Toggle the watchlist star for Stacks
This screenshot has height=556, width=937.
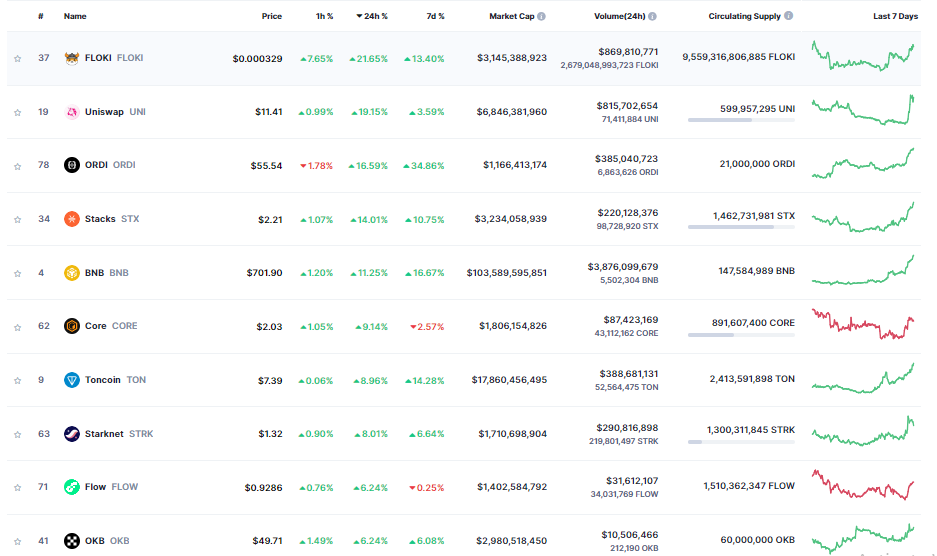[x=17, y=219]
